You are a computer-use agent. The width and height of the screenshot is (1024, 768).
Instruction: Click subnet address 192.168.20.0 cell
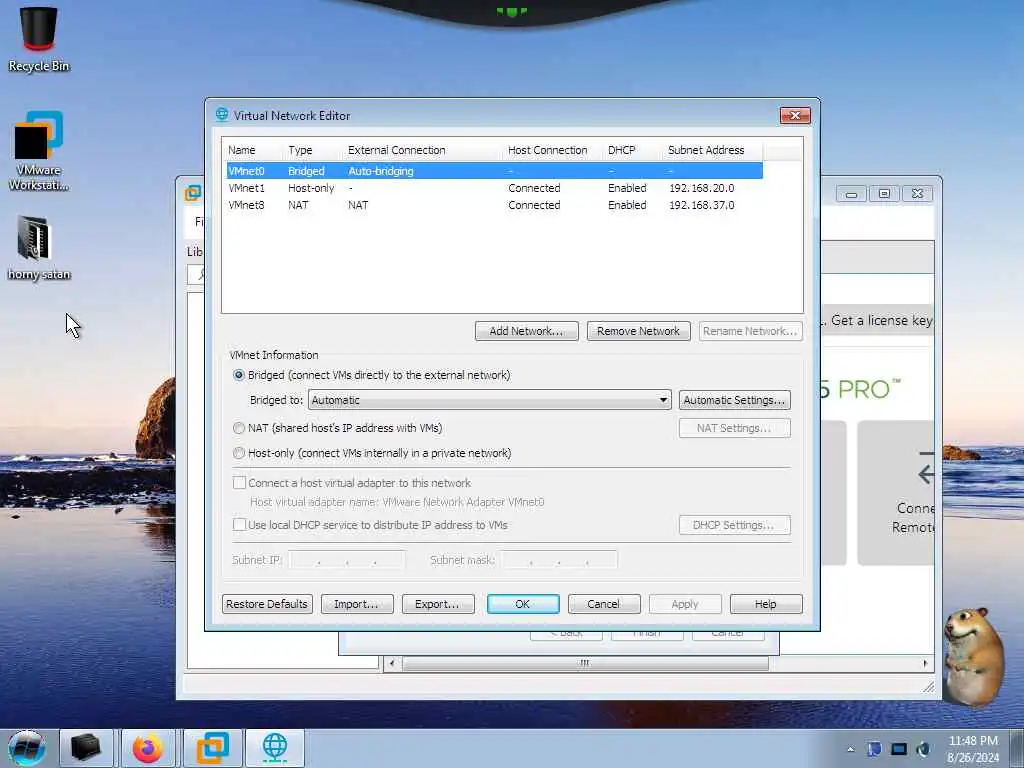pyautogui.click(x=701, y=188)
